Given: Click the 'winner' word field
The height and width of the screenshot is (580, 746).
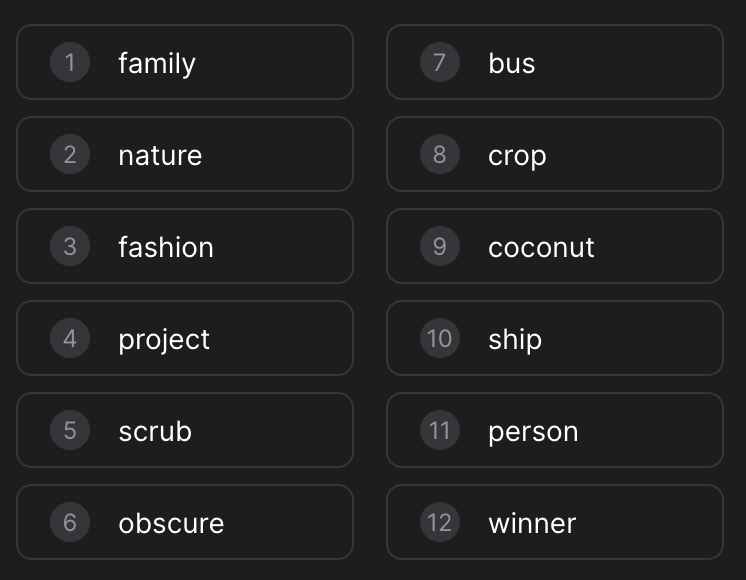Looking at the screenshot, I should tap(555, 522).
